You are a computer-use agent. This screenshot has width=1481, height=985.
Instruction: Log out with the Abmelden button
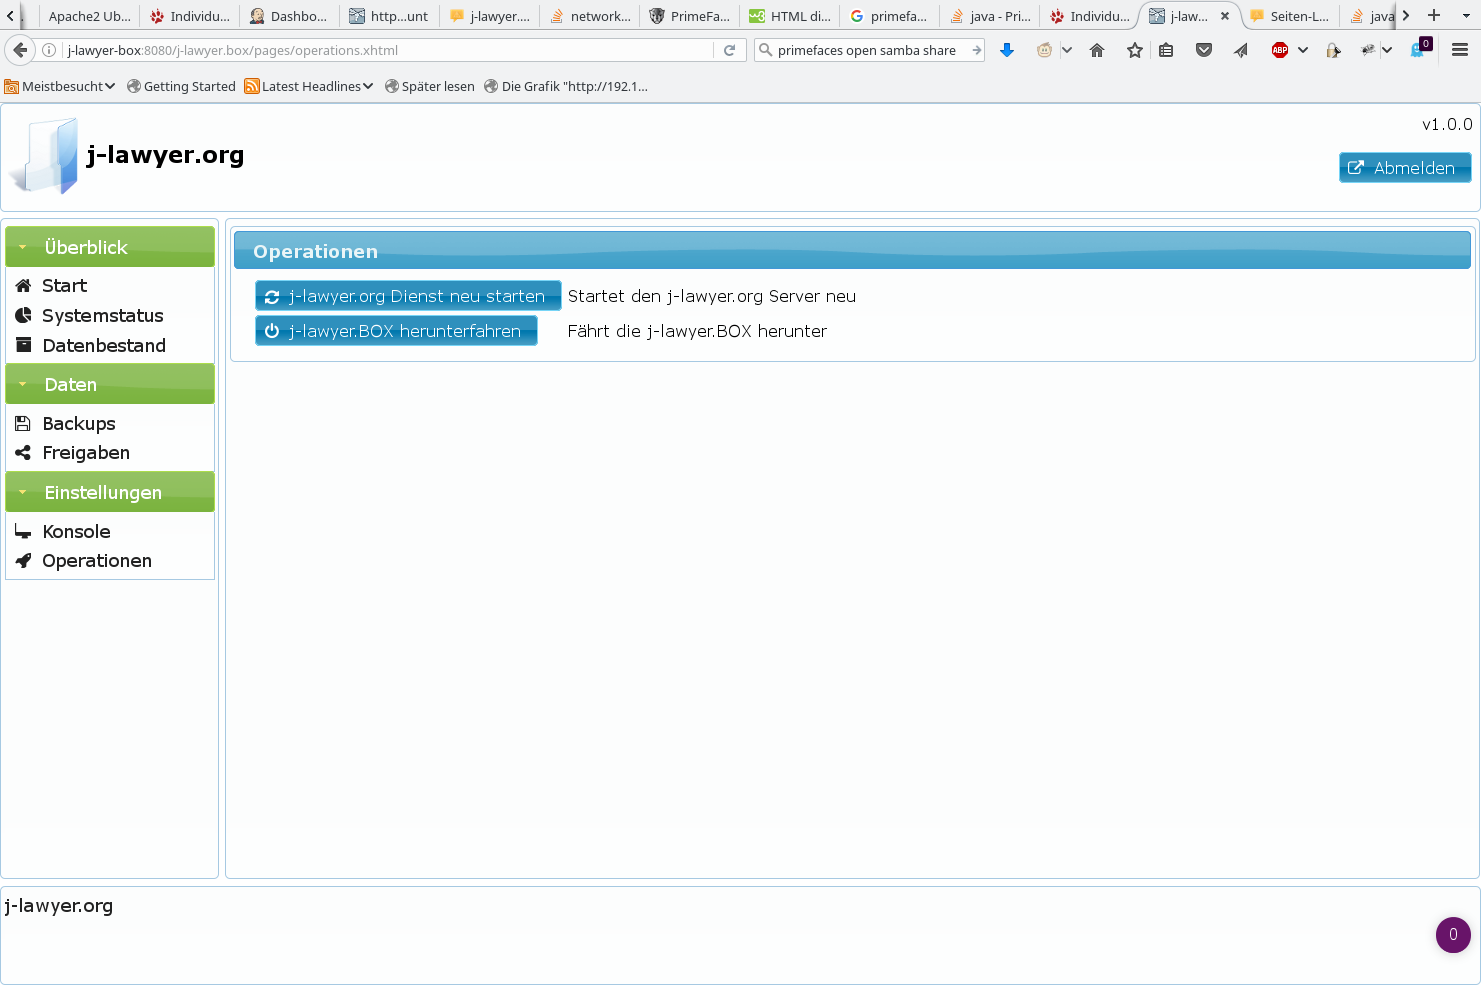click(1405, 168)
